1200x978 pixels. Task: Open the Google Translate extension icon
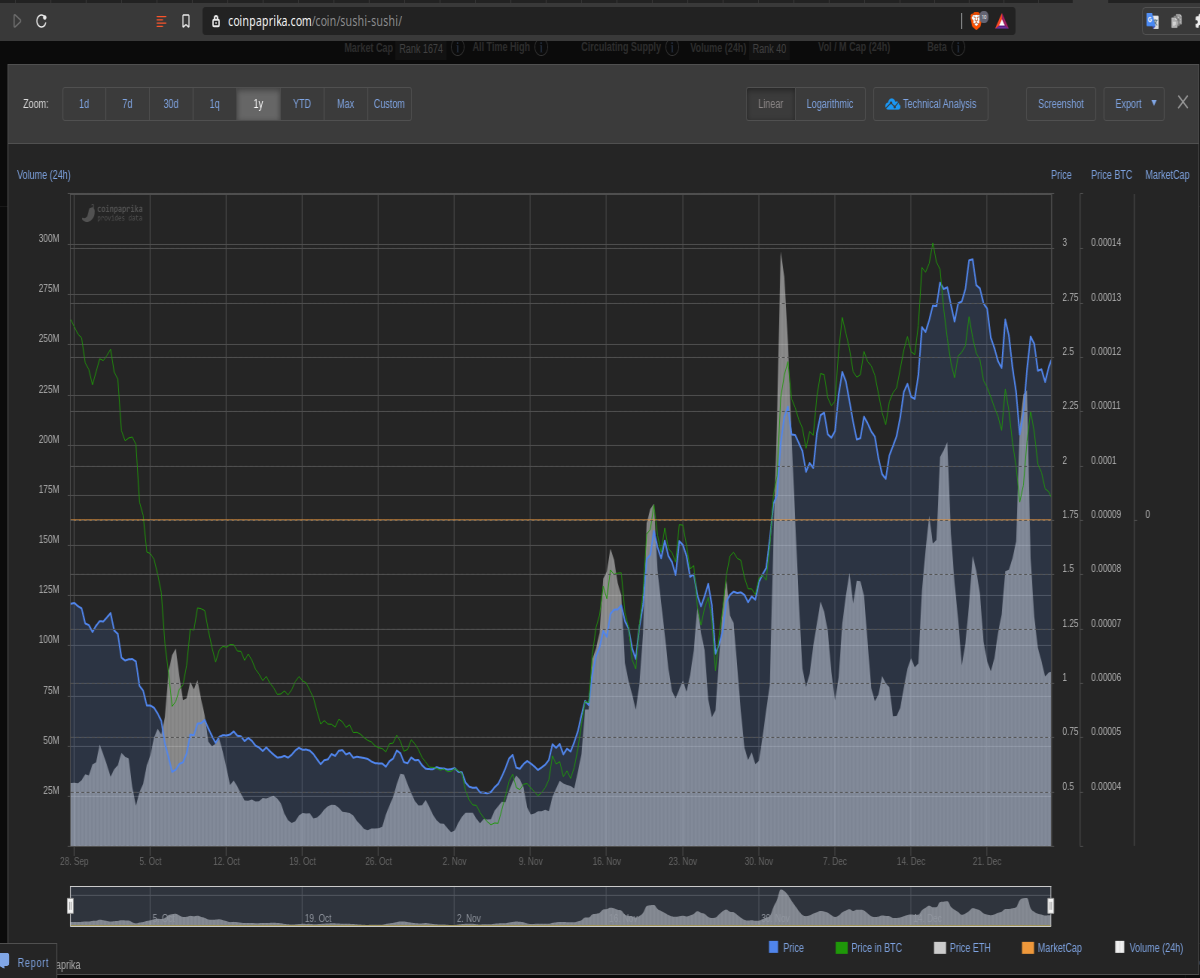coord(1152,20)
